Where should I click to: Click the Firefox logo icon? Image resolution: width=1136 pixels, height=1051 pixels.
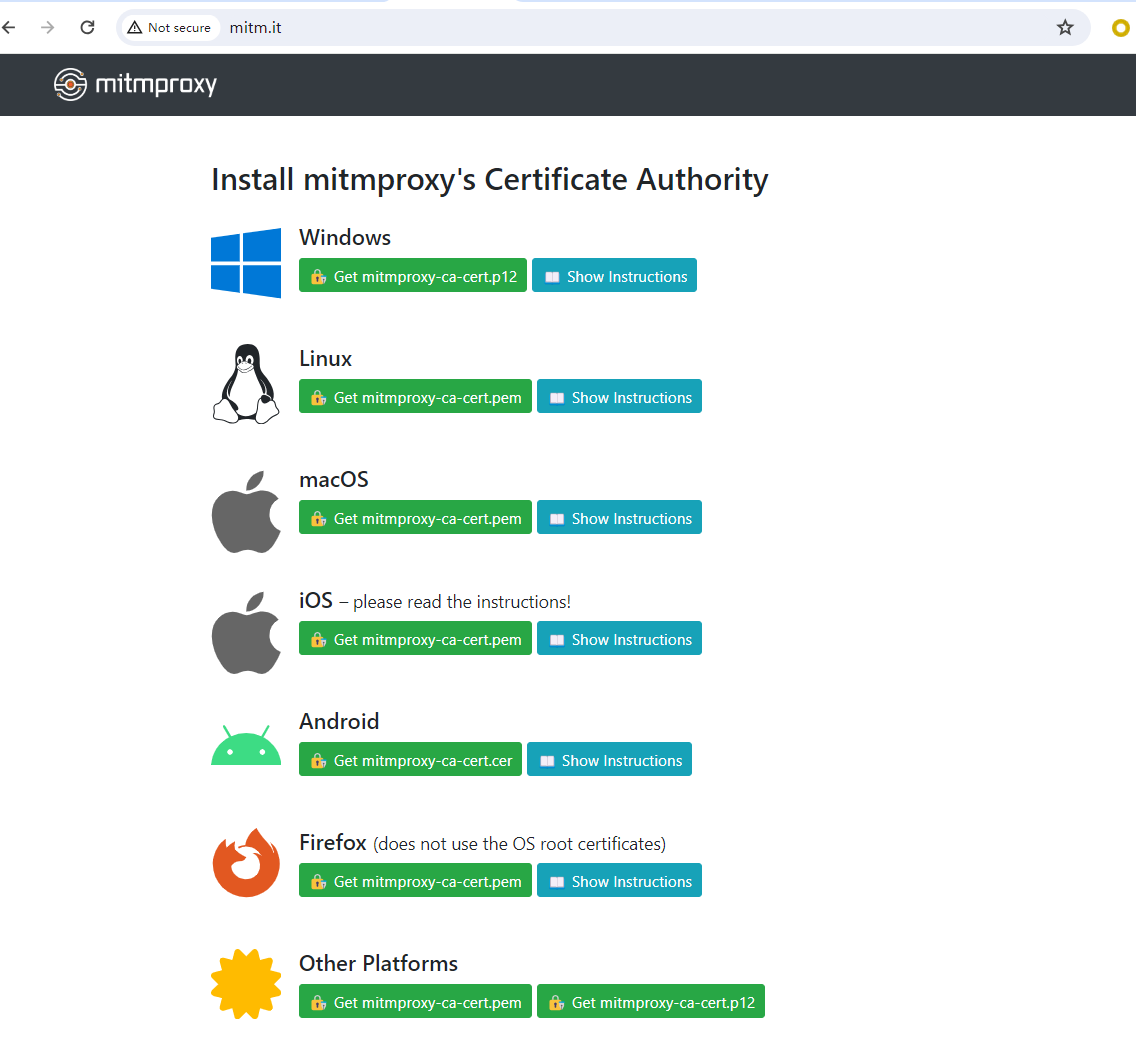point(246,863)
